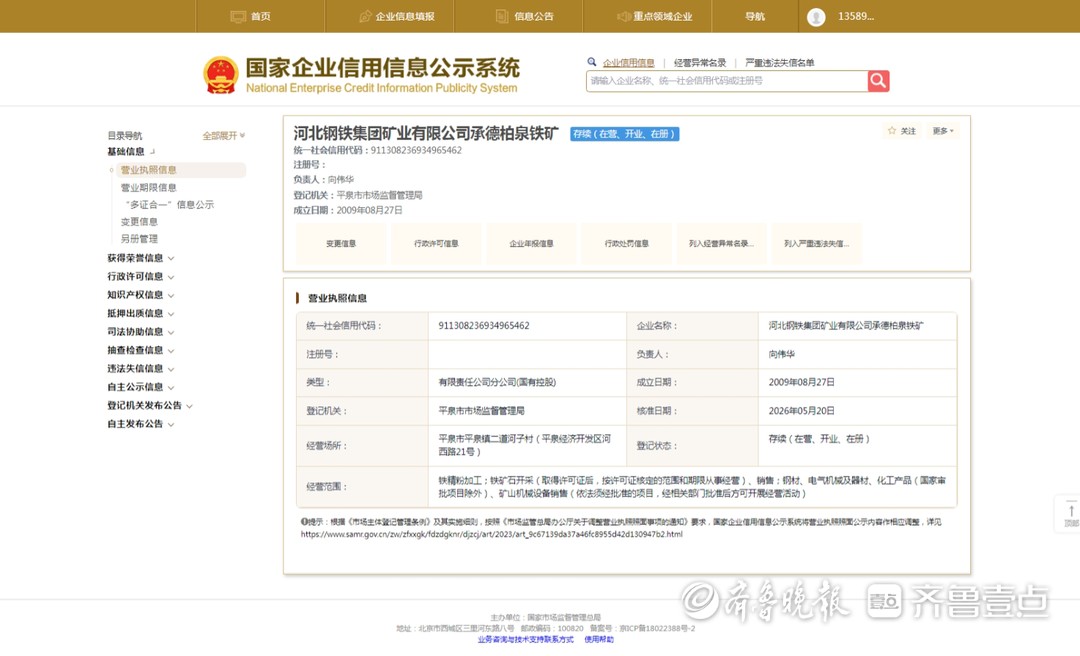Open 业务咨询与技术支持联系方式 footer link
This screenshot has height=656, width=1080.
click(526, 639)
